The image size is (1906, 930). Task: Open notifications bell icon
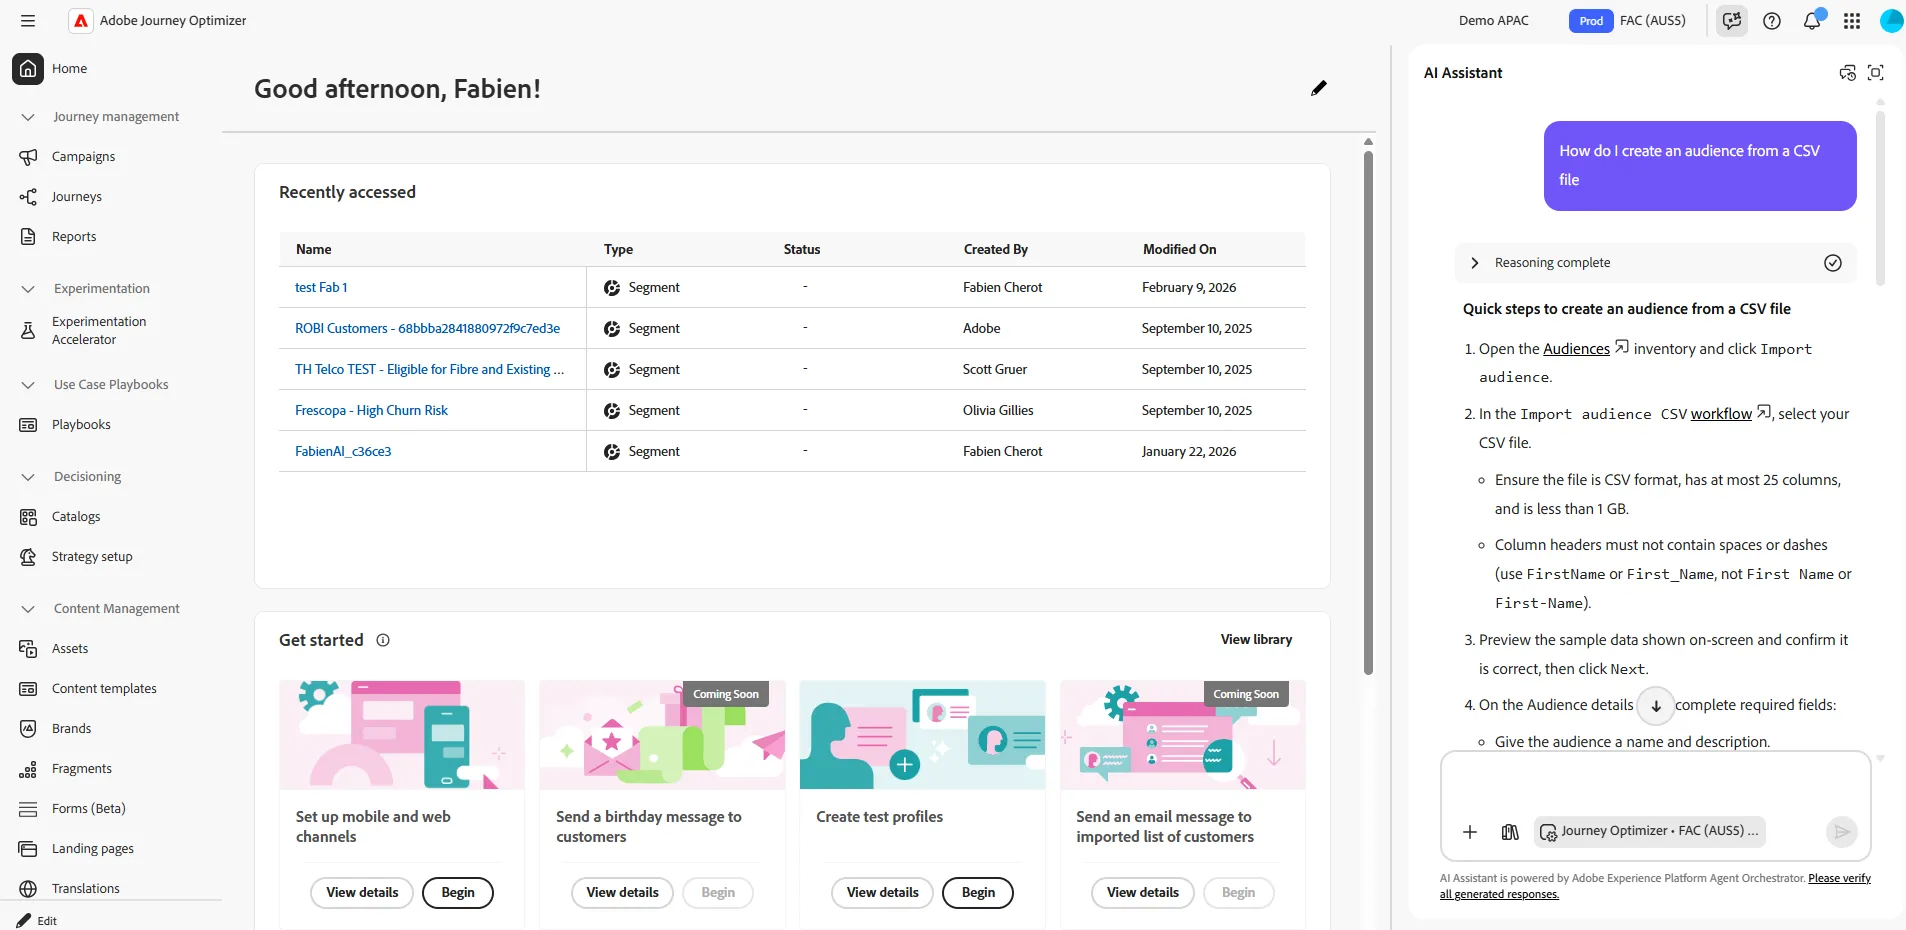[x=1812, y=20]
